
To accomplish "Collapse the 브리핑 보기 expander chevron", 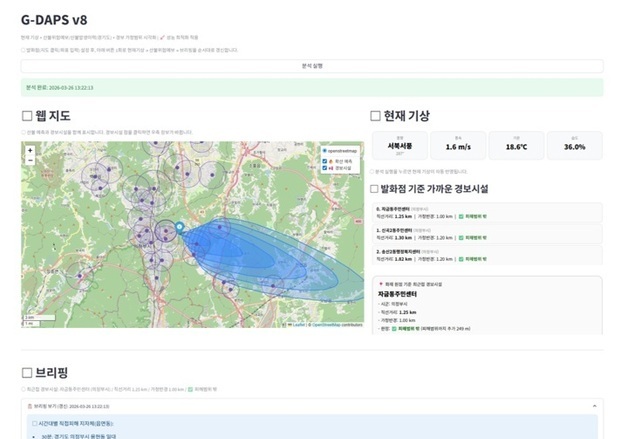I will (x=594, y=406).
